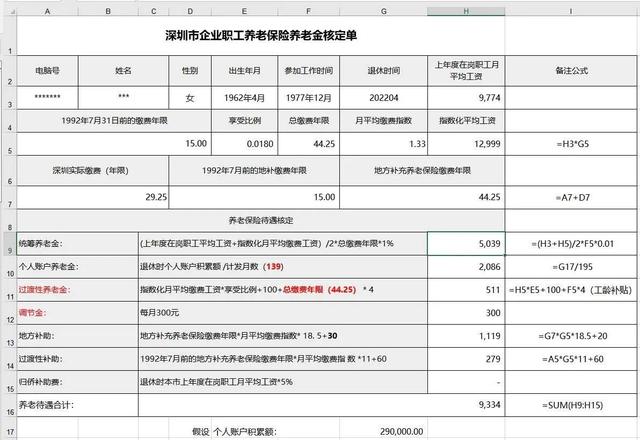Screen dimensions: 640x440
Task: Select the active cell showing 5,039
Action: (x=466, y=244)
